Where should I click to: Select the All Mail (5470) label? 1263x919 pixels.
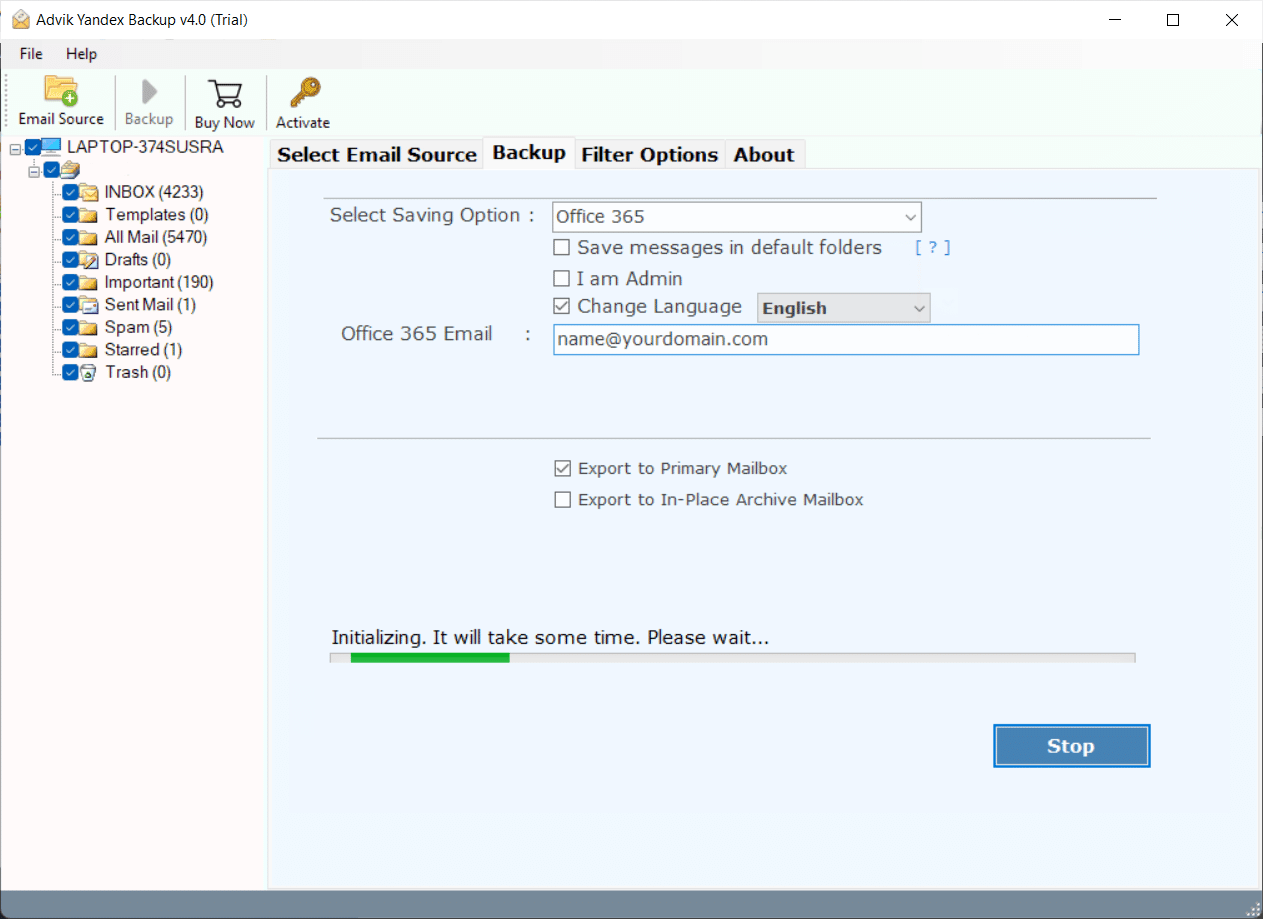pyautogui.click(x=156, y=237)
